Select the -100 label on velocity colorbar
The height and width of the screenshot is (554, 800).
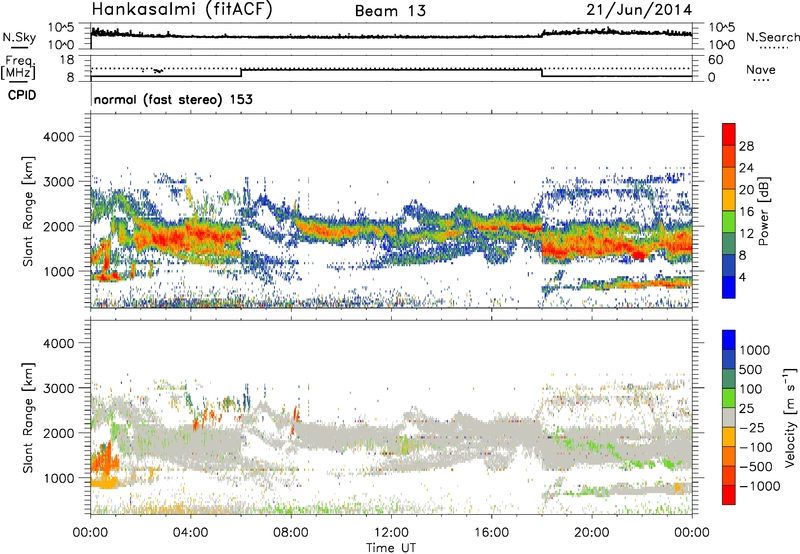[756, 447]
